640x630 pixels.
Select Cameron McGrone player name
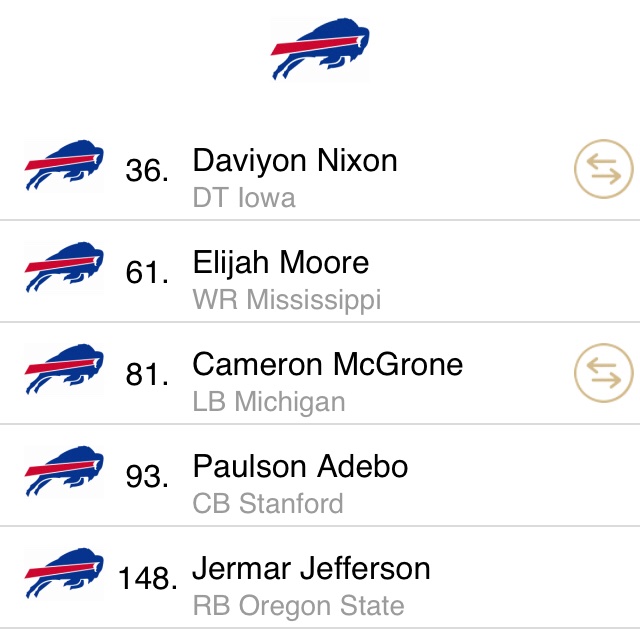pos(328,364)
